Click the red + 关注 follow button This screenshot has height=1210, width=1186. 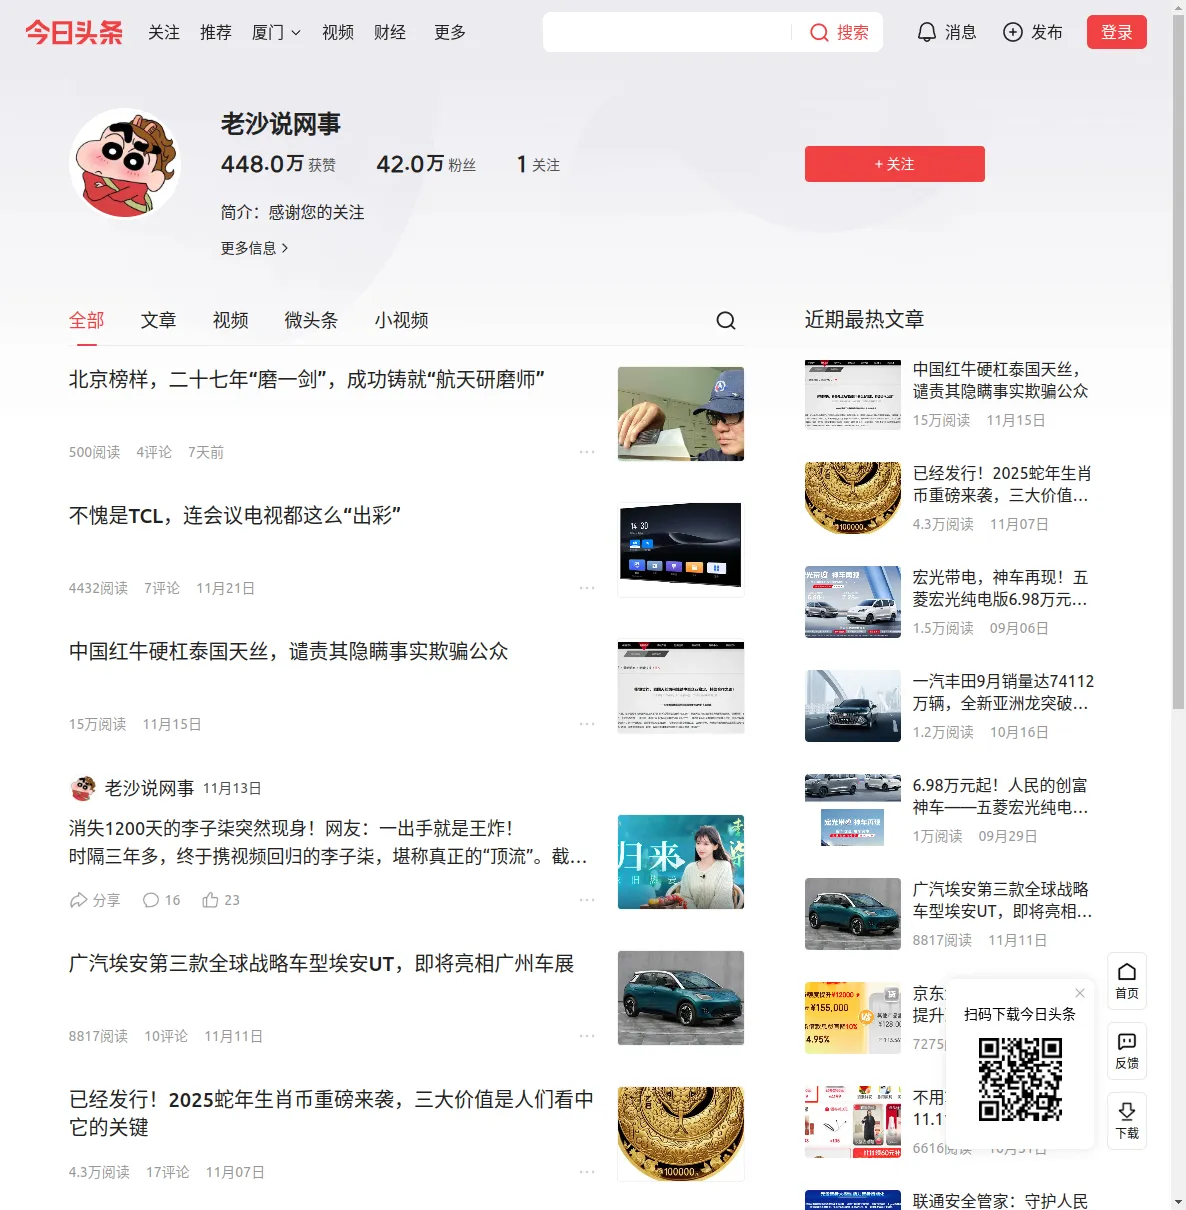895,164
